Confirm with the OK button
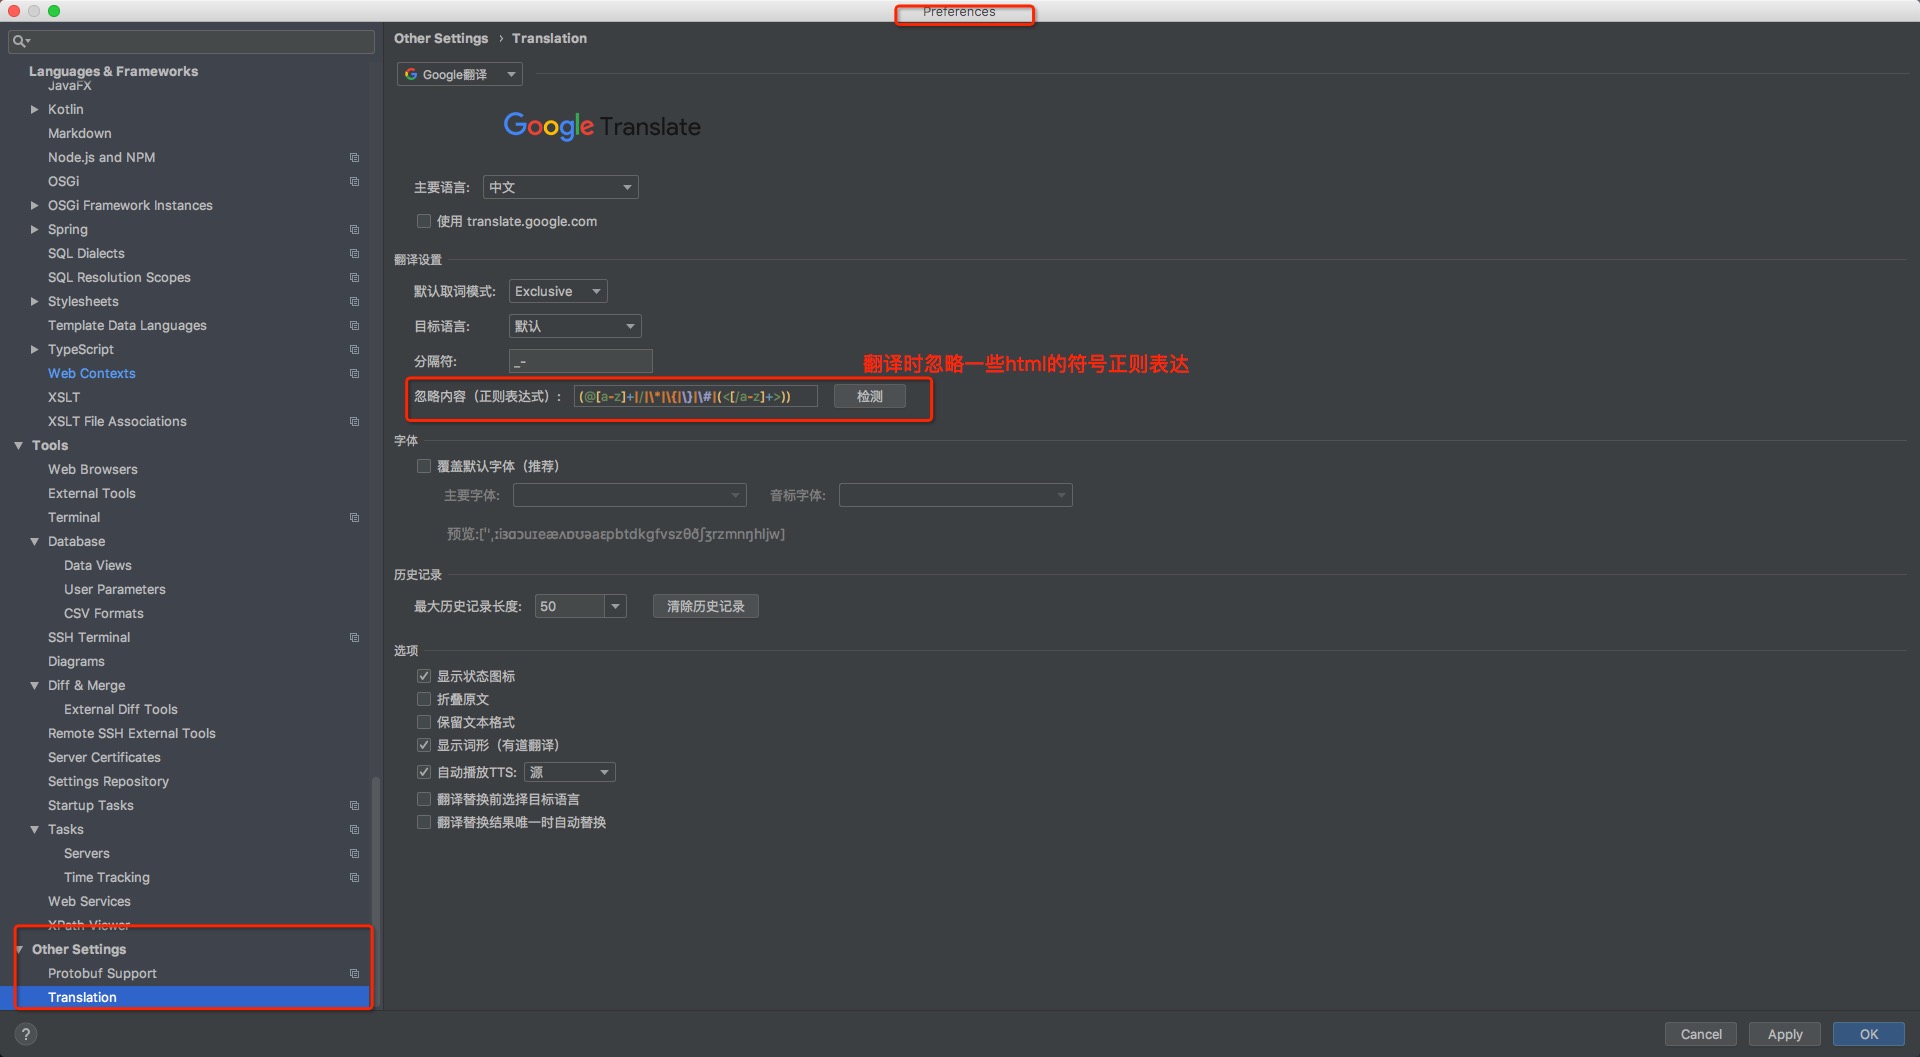Image resolution: width=1920 pixels, height=1057 pixels. [x=1869, y=1035]
